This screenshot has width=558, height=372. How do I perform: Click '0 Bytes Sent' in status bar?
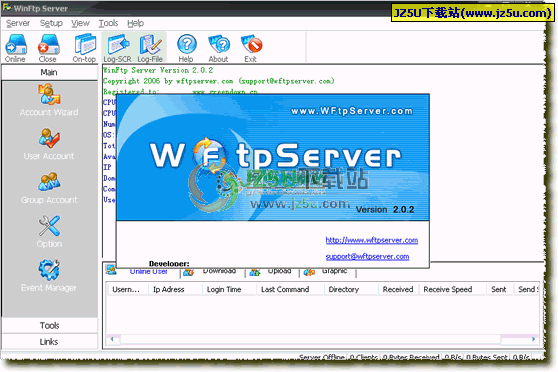pyautogui.click(x=487, y=356)
